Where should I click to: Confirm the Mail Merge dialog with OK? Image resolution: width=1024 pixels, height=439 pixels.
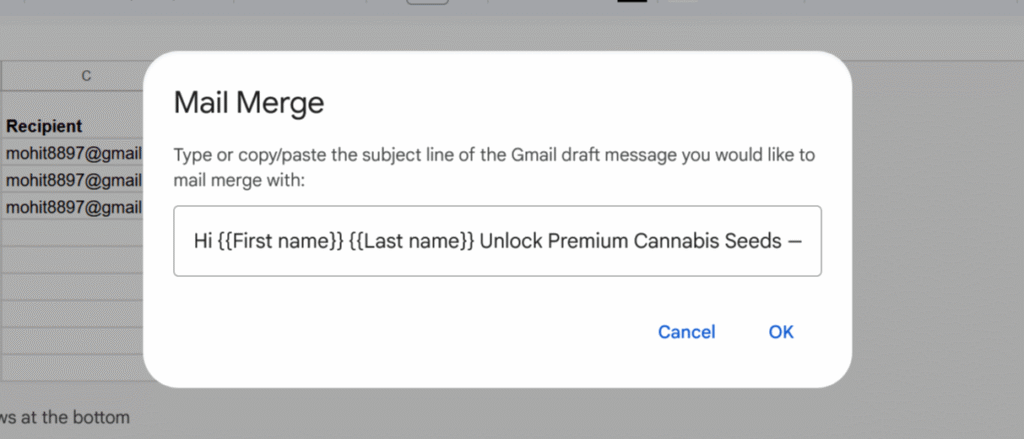[781, 332]
